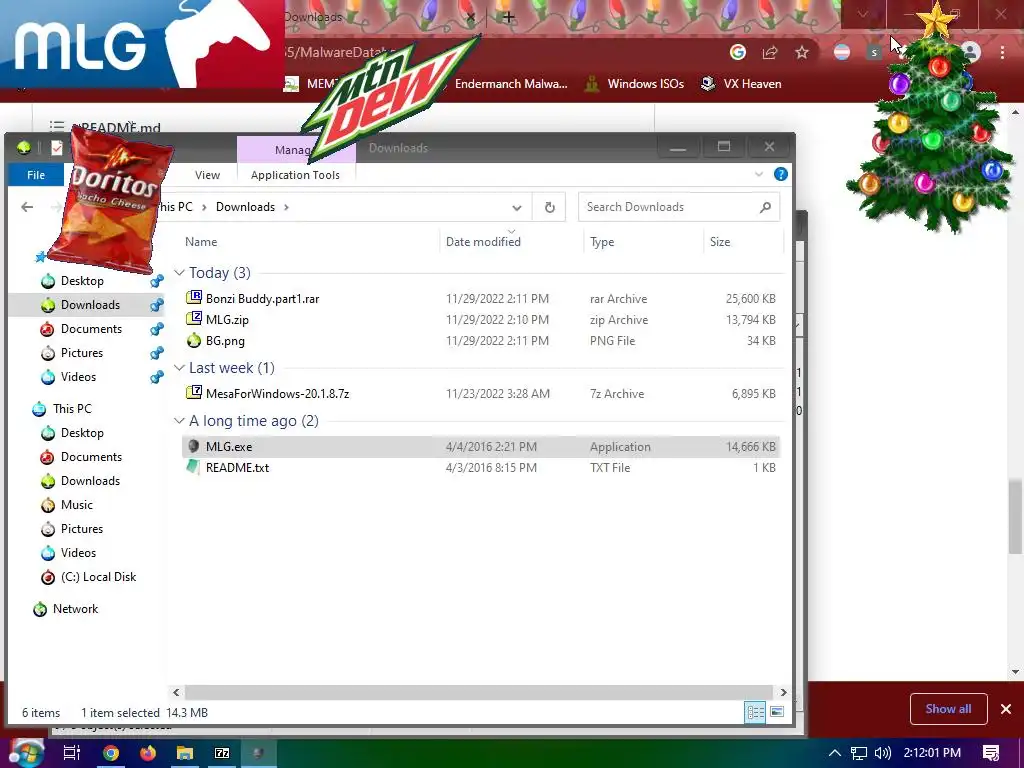
Task: Open Pictures in Quick access sidebar
Action: pyautogui.click(x=82, y=353)
